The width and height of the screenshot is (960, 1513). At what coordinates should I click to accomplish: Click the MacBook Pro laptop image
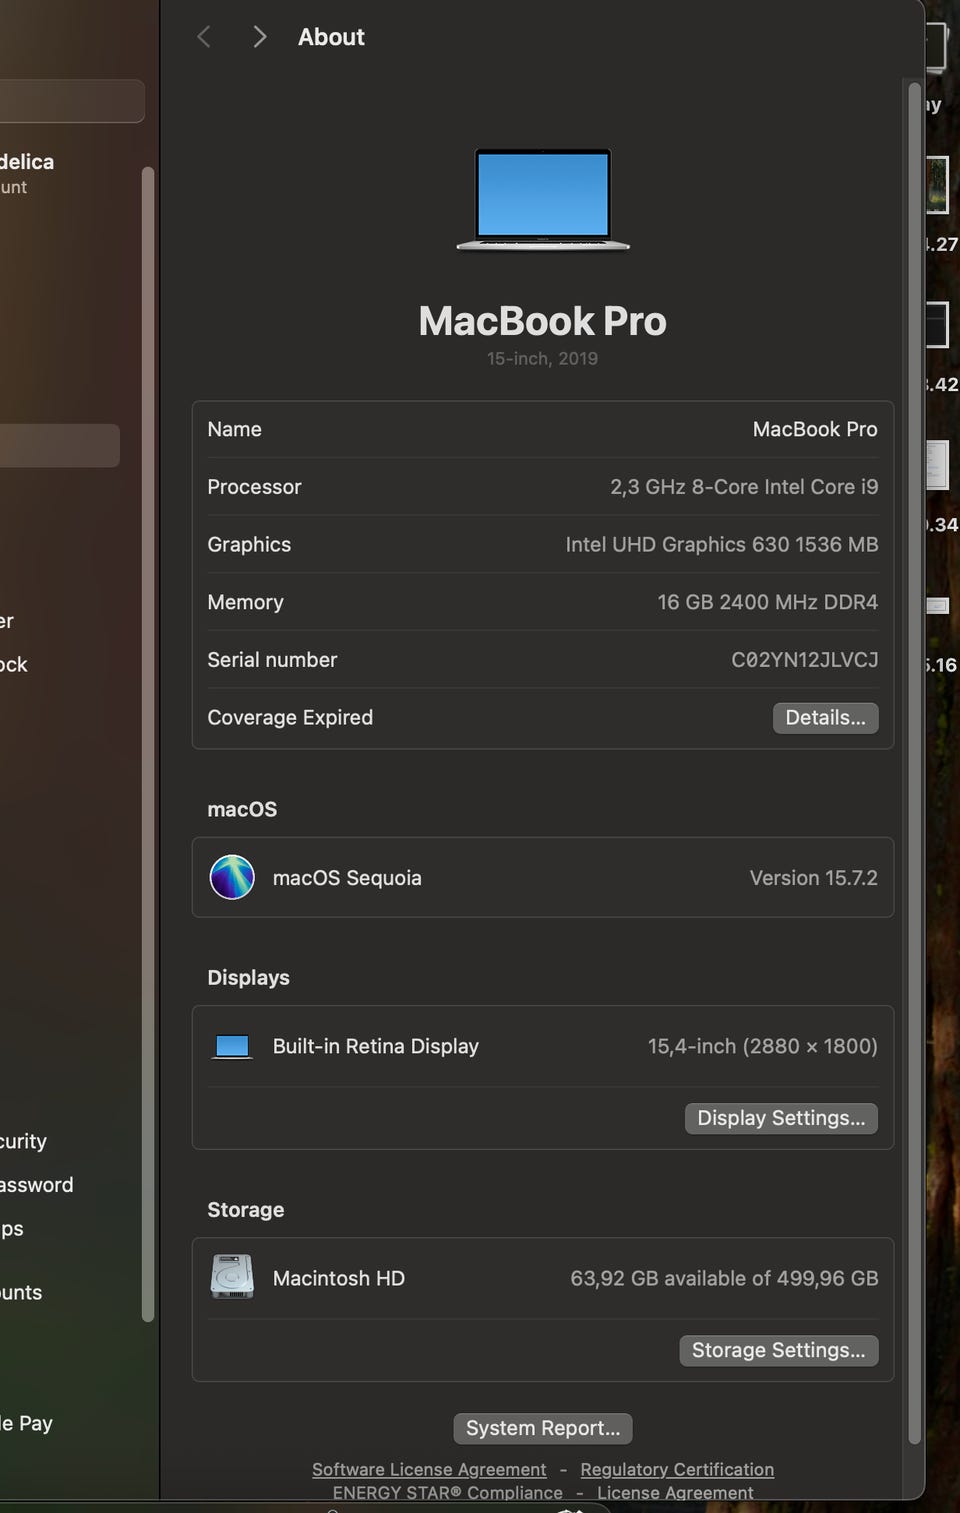(x=543, y=199)
